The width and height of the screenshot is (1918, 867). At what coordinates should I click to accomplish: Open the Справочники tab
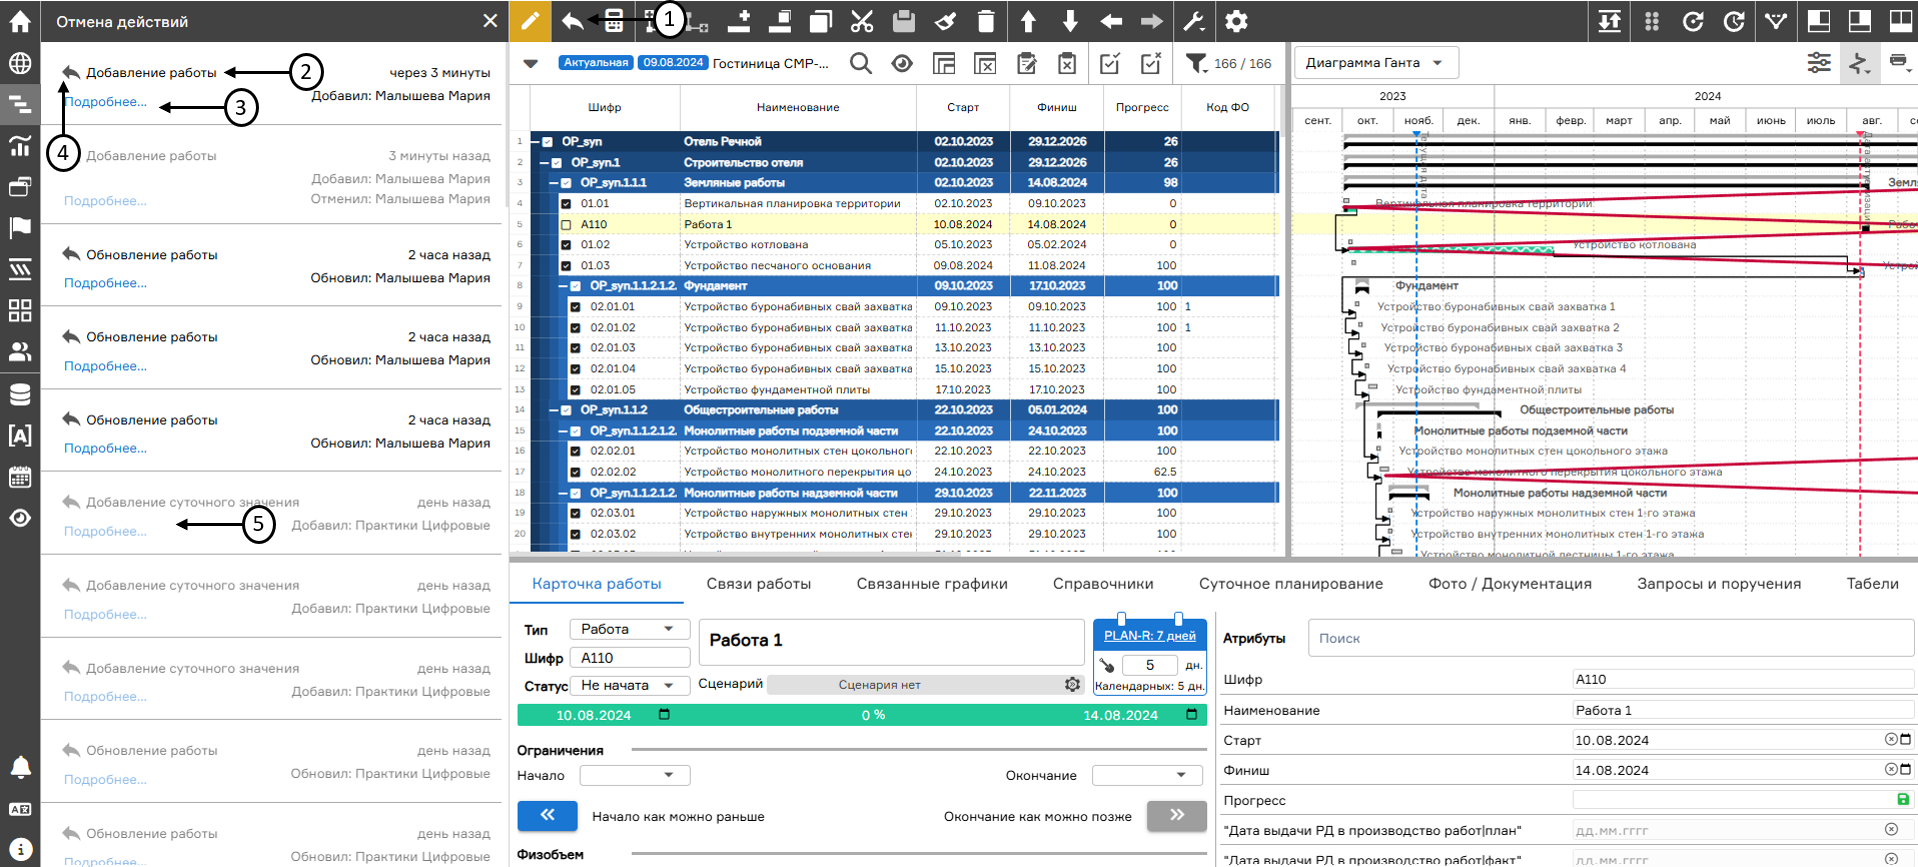tap(1103, 584)
